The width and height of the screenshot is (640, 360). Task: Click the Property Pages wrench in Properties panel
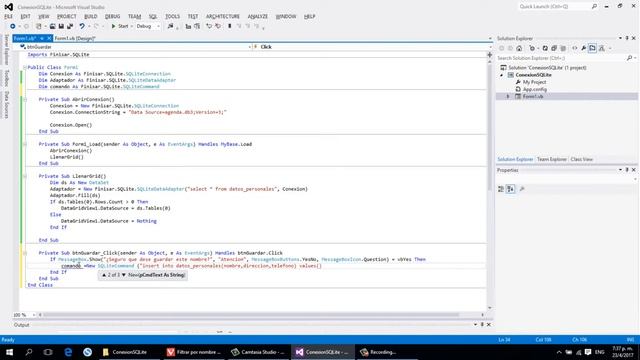click(522, 189)
